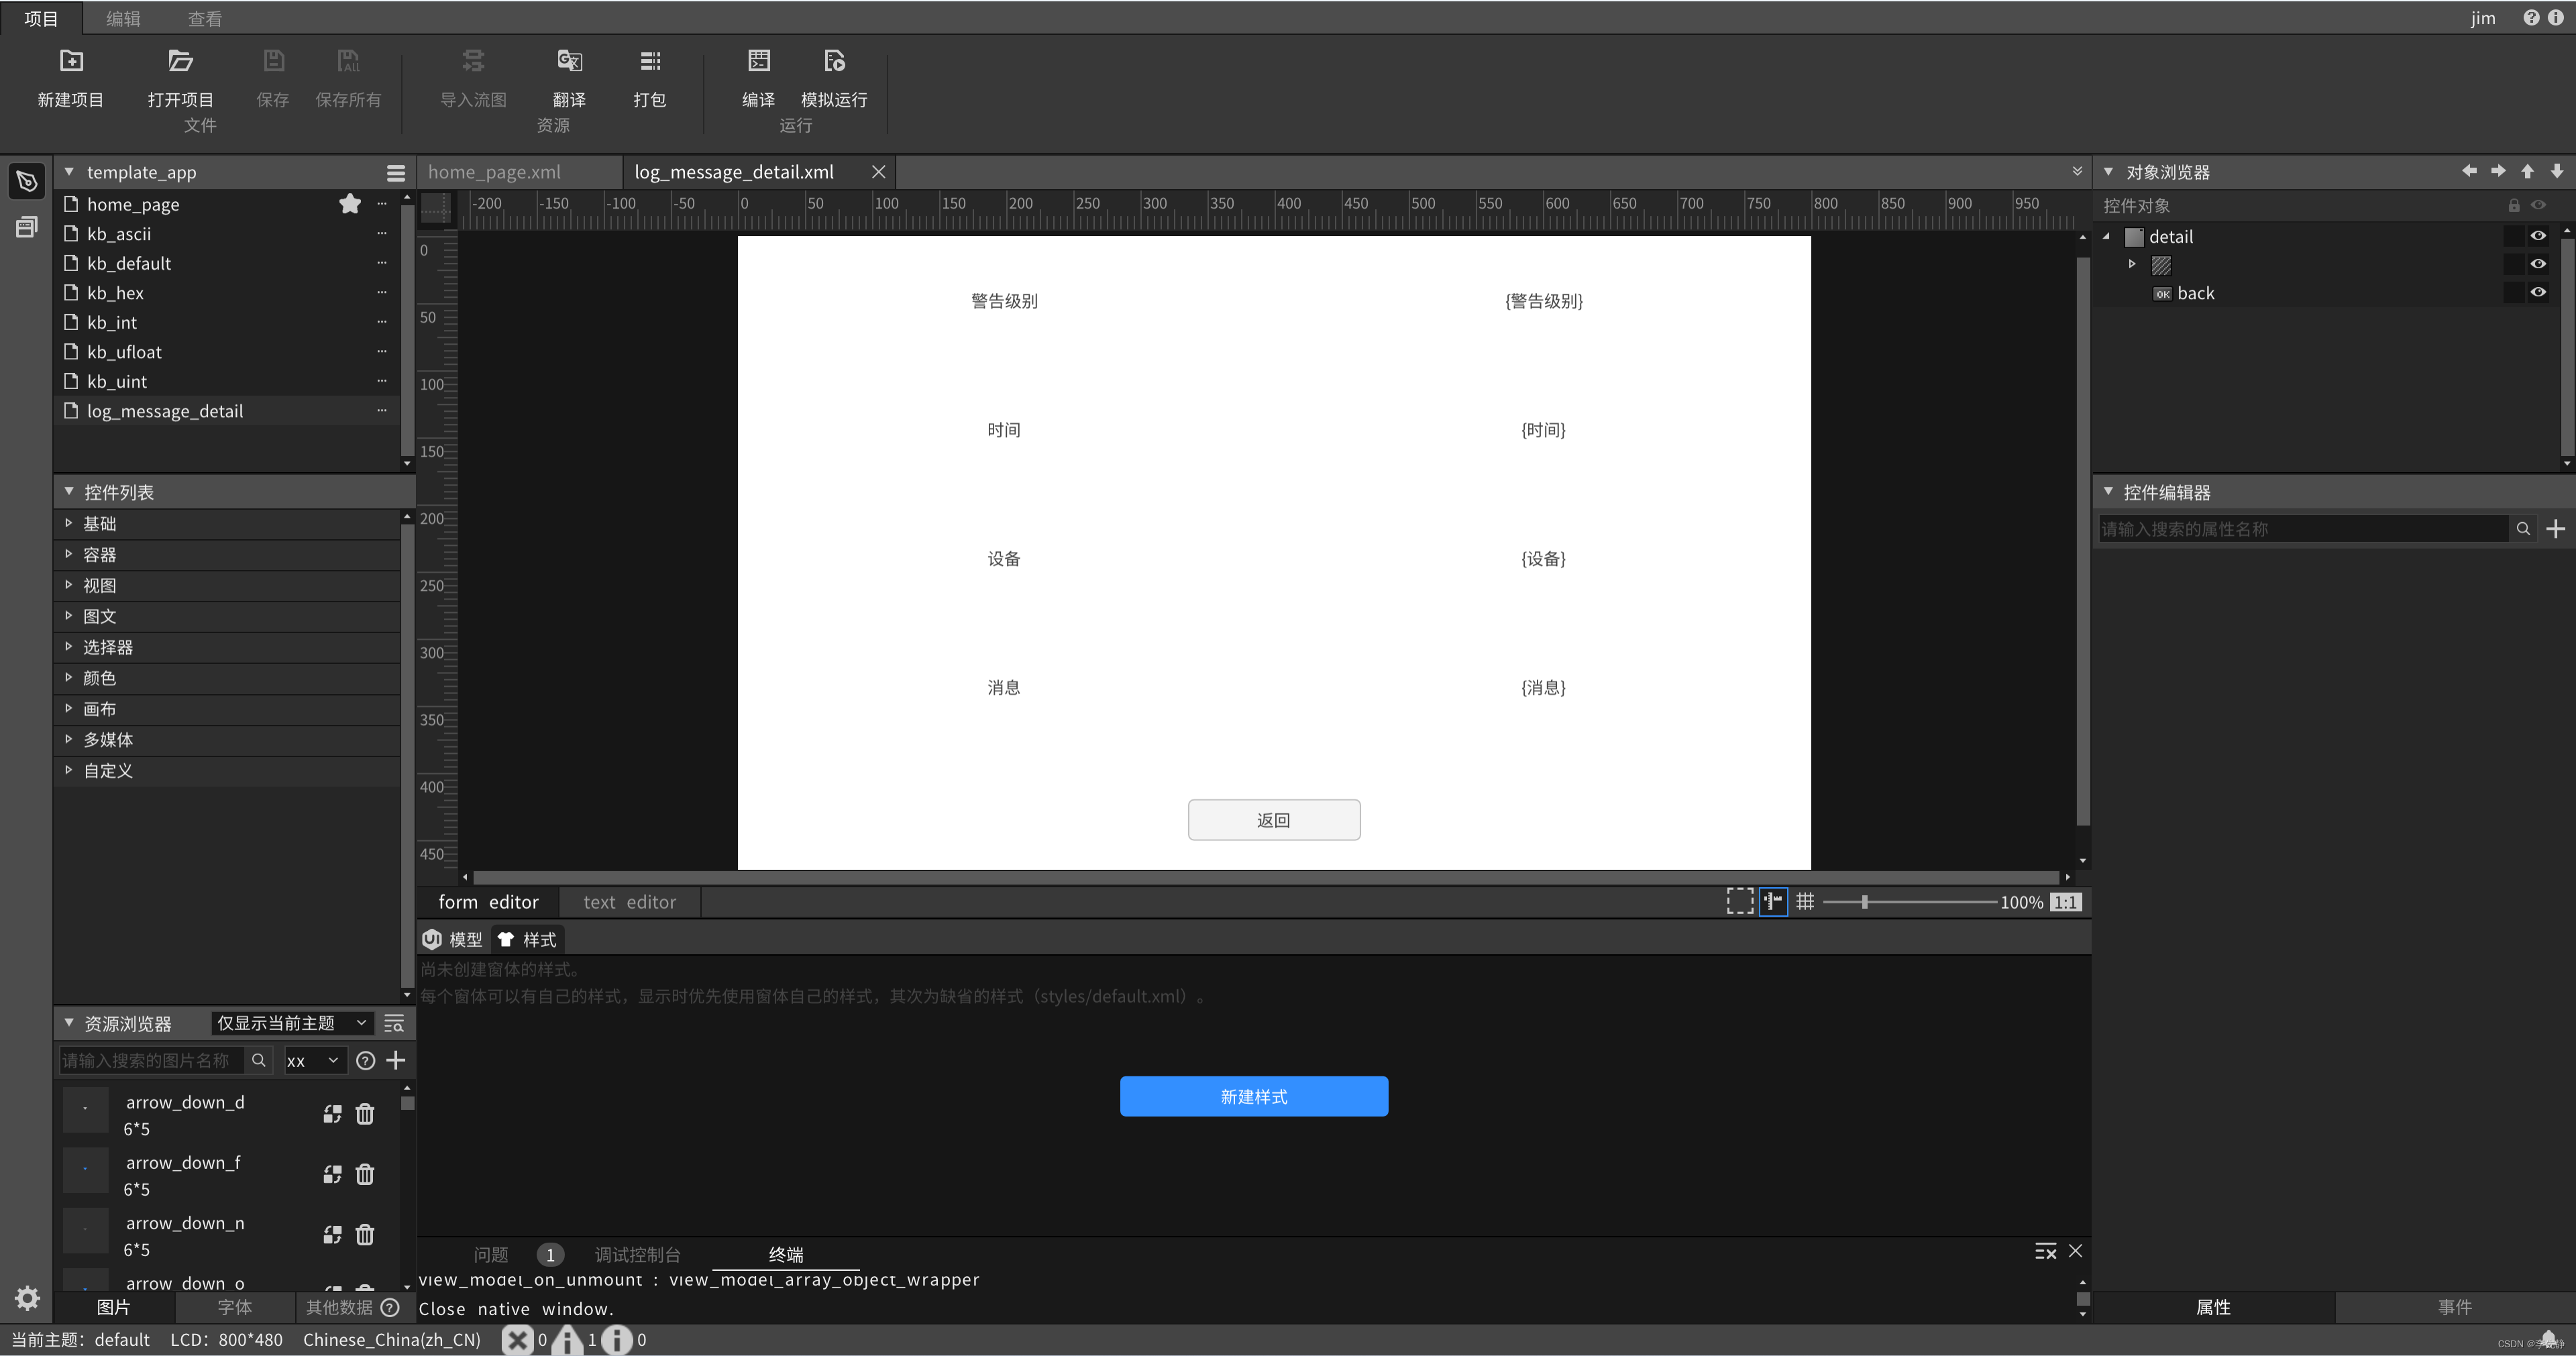Focus the property name search field

(x=2303, y=529)
